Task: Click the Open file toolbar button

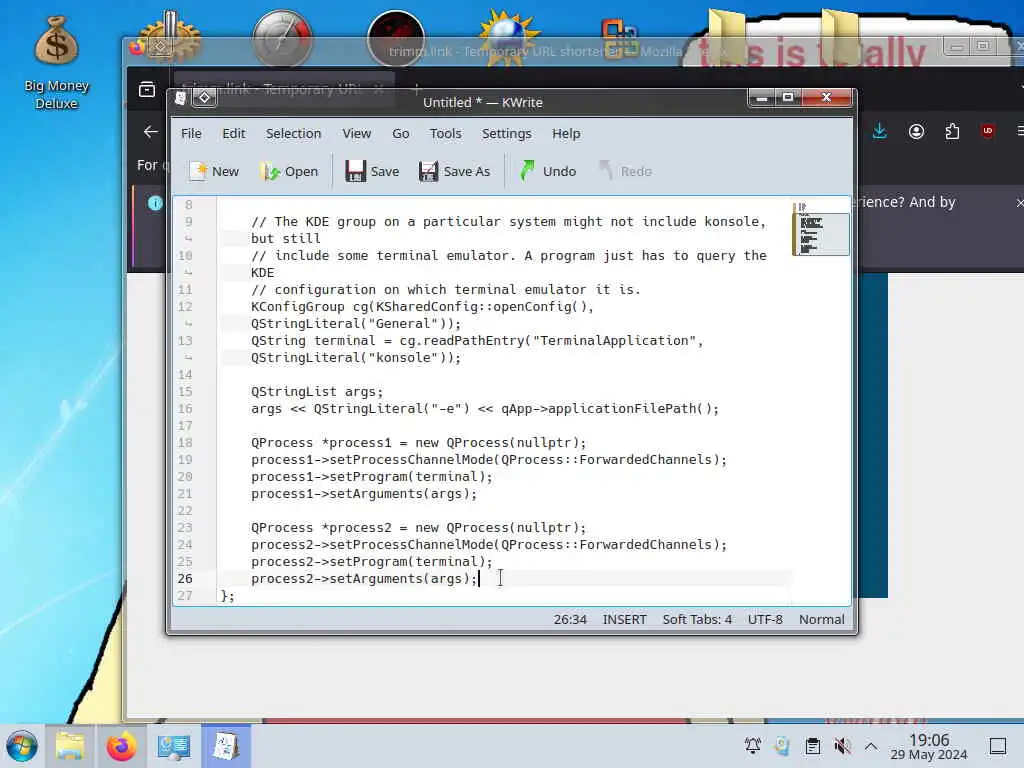Action: click(289, 171)
